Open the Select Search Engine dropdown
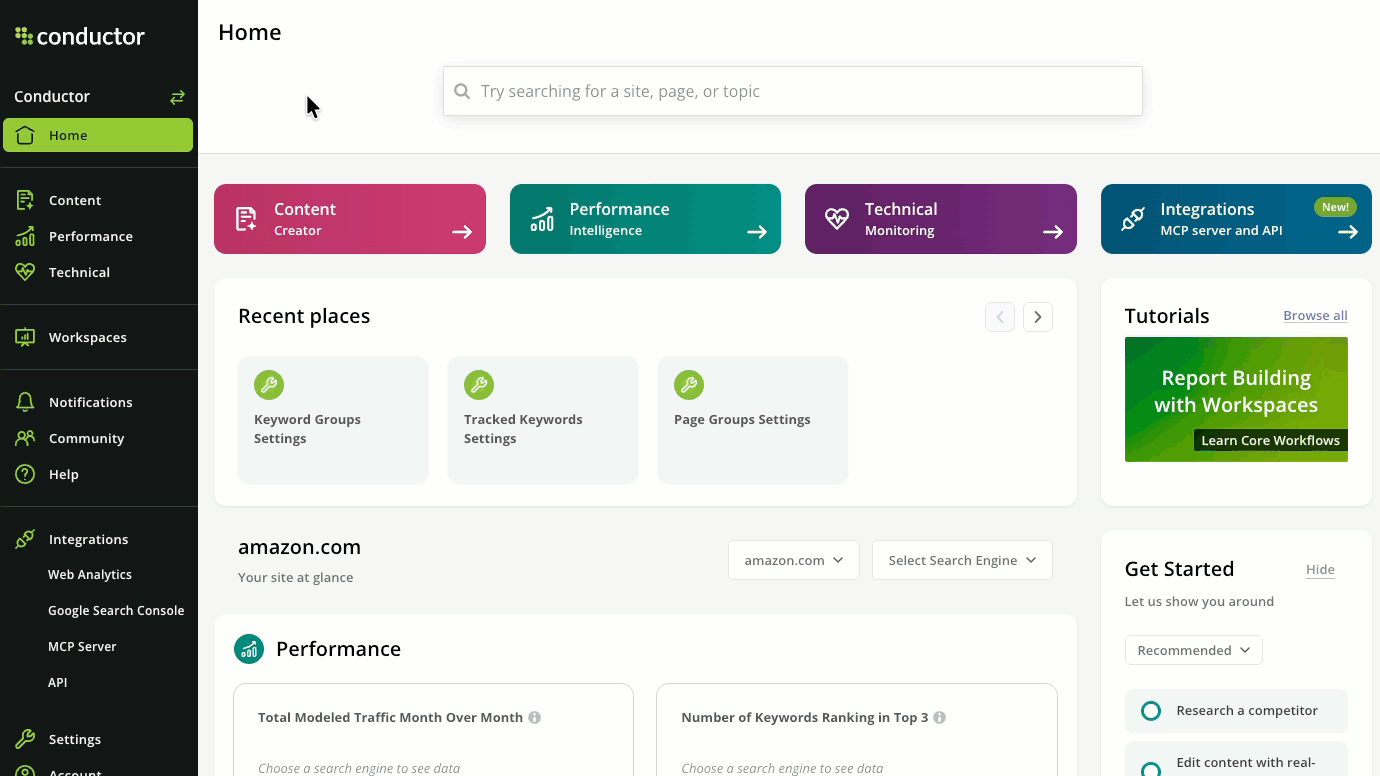This screenshot has width=1380, height=776. [x=962, y=560]
